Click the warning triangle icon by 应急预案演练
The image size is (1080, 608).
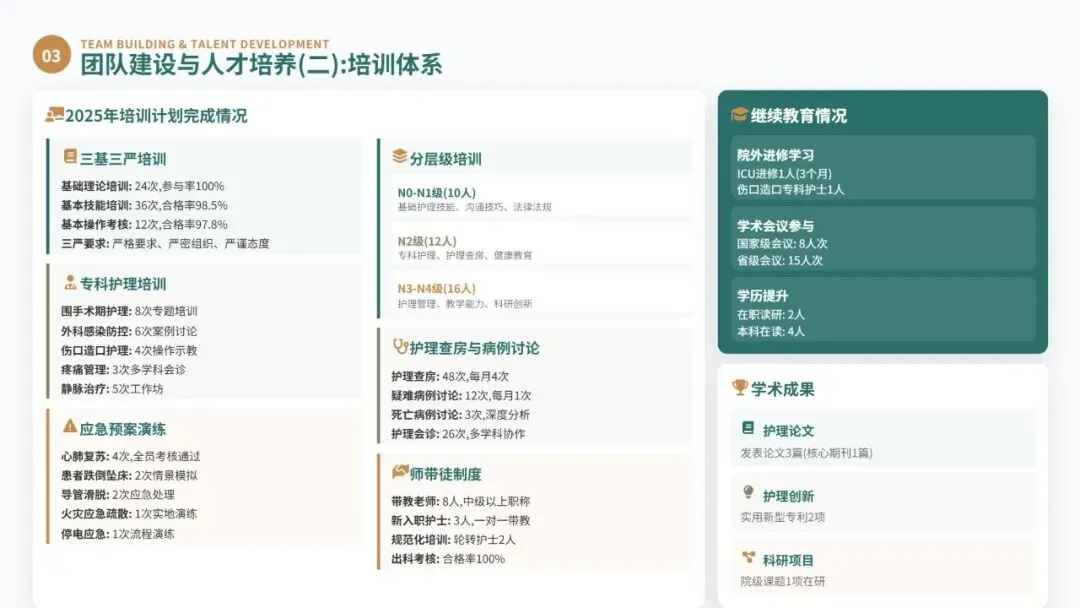(70, 427)
